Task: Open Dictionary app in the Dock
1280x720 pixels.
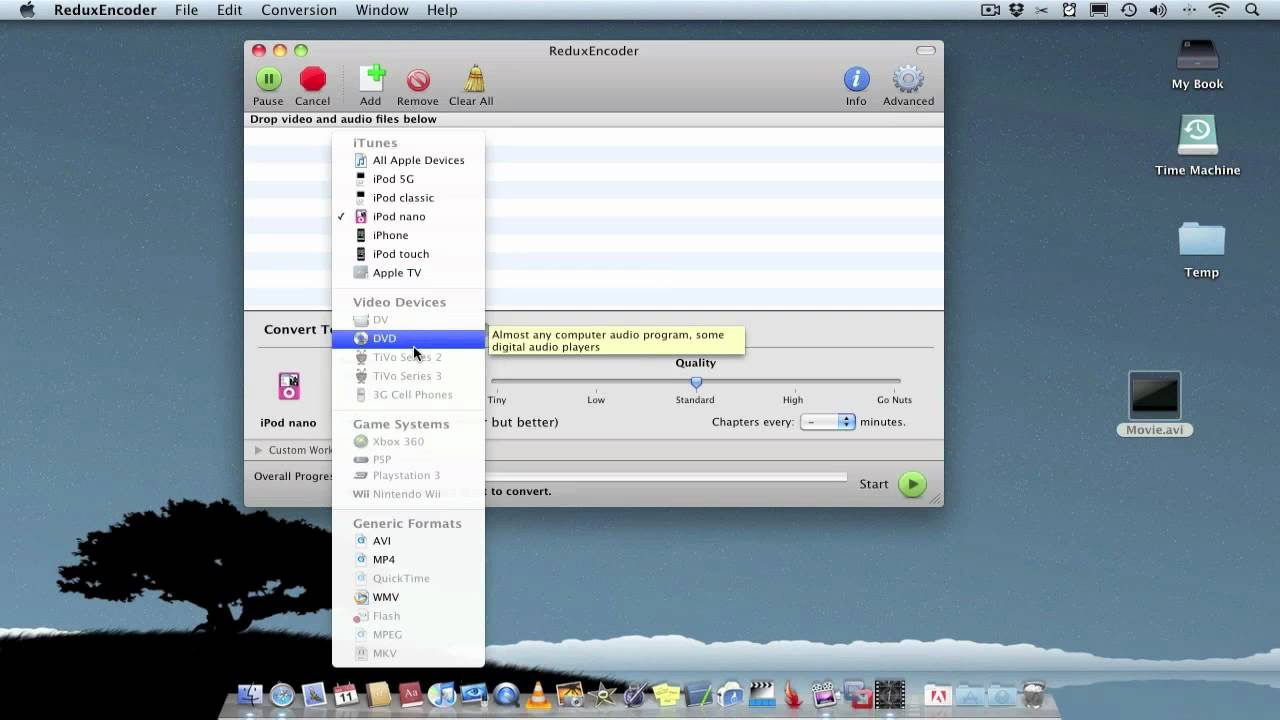Action: coord(410,694)
